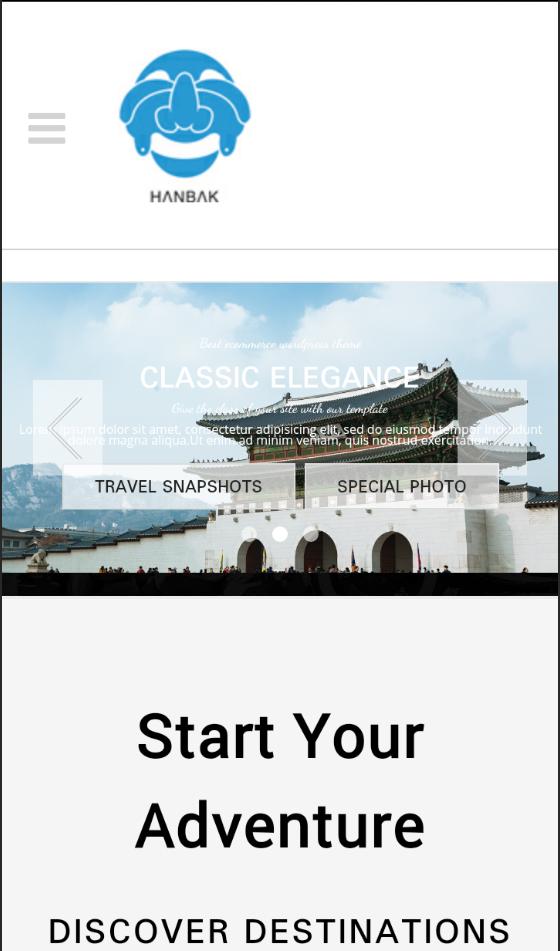Click the blue Hanbak mask logo
The image size is (560, 951).
coord(184,113)
